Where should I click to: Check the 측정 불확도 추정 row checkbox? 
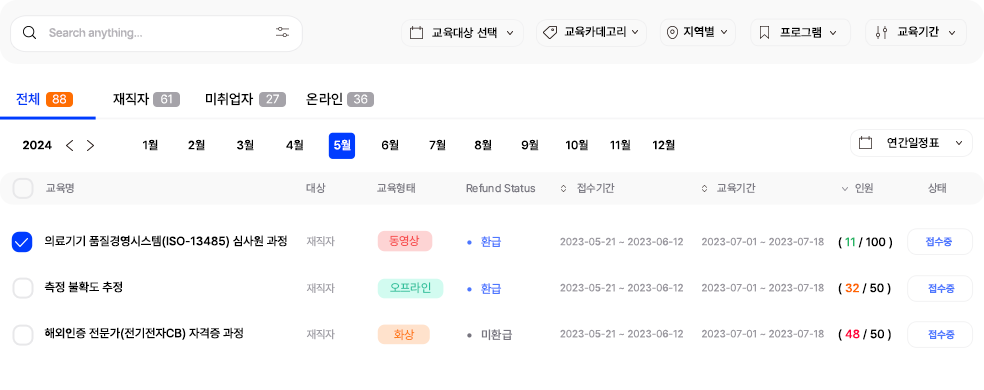[x=23, y=288]
